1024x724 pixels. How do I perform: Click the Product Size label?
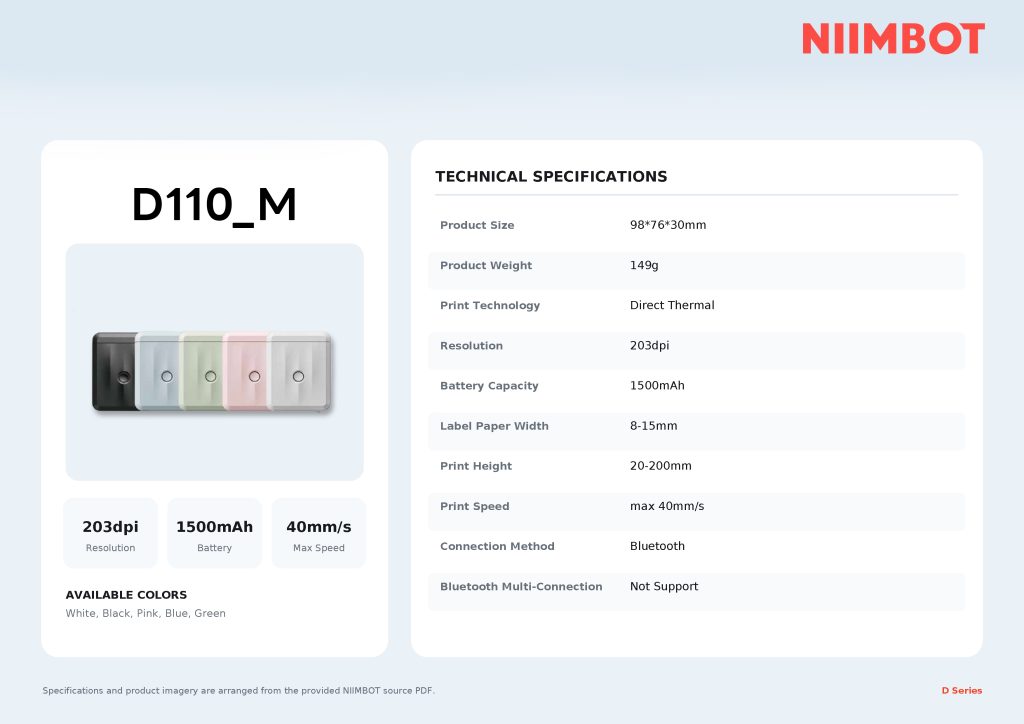coord(477,225)
